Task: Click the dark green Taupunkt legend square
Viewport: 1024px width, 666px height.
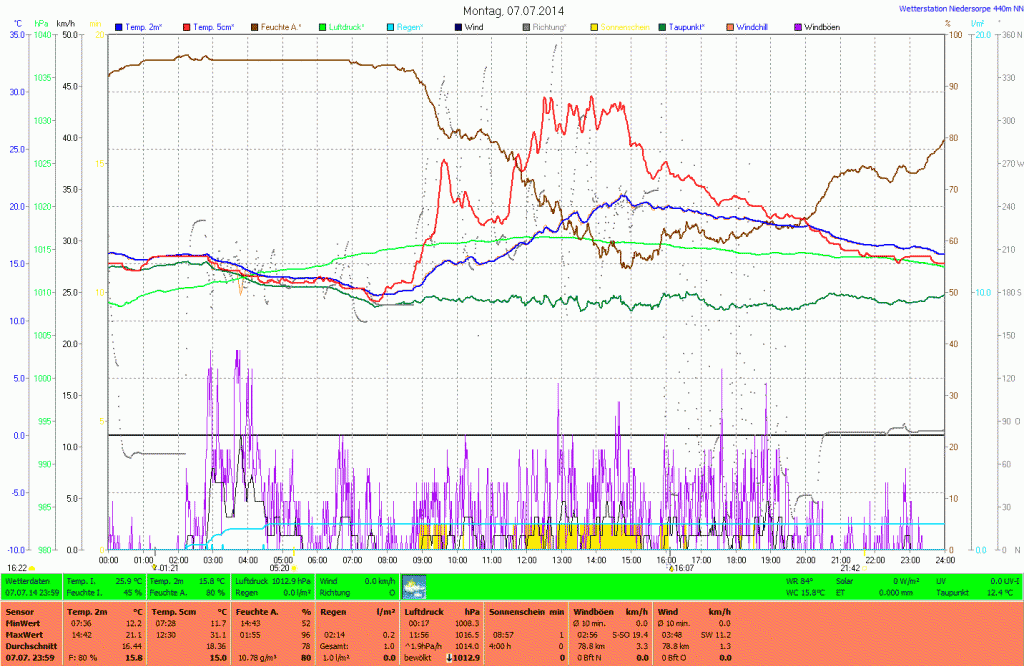Action: 664,26
